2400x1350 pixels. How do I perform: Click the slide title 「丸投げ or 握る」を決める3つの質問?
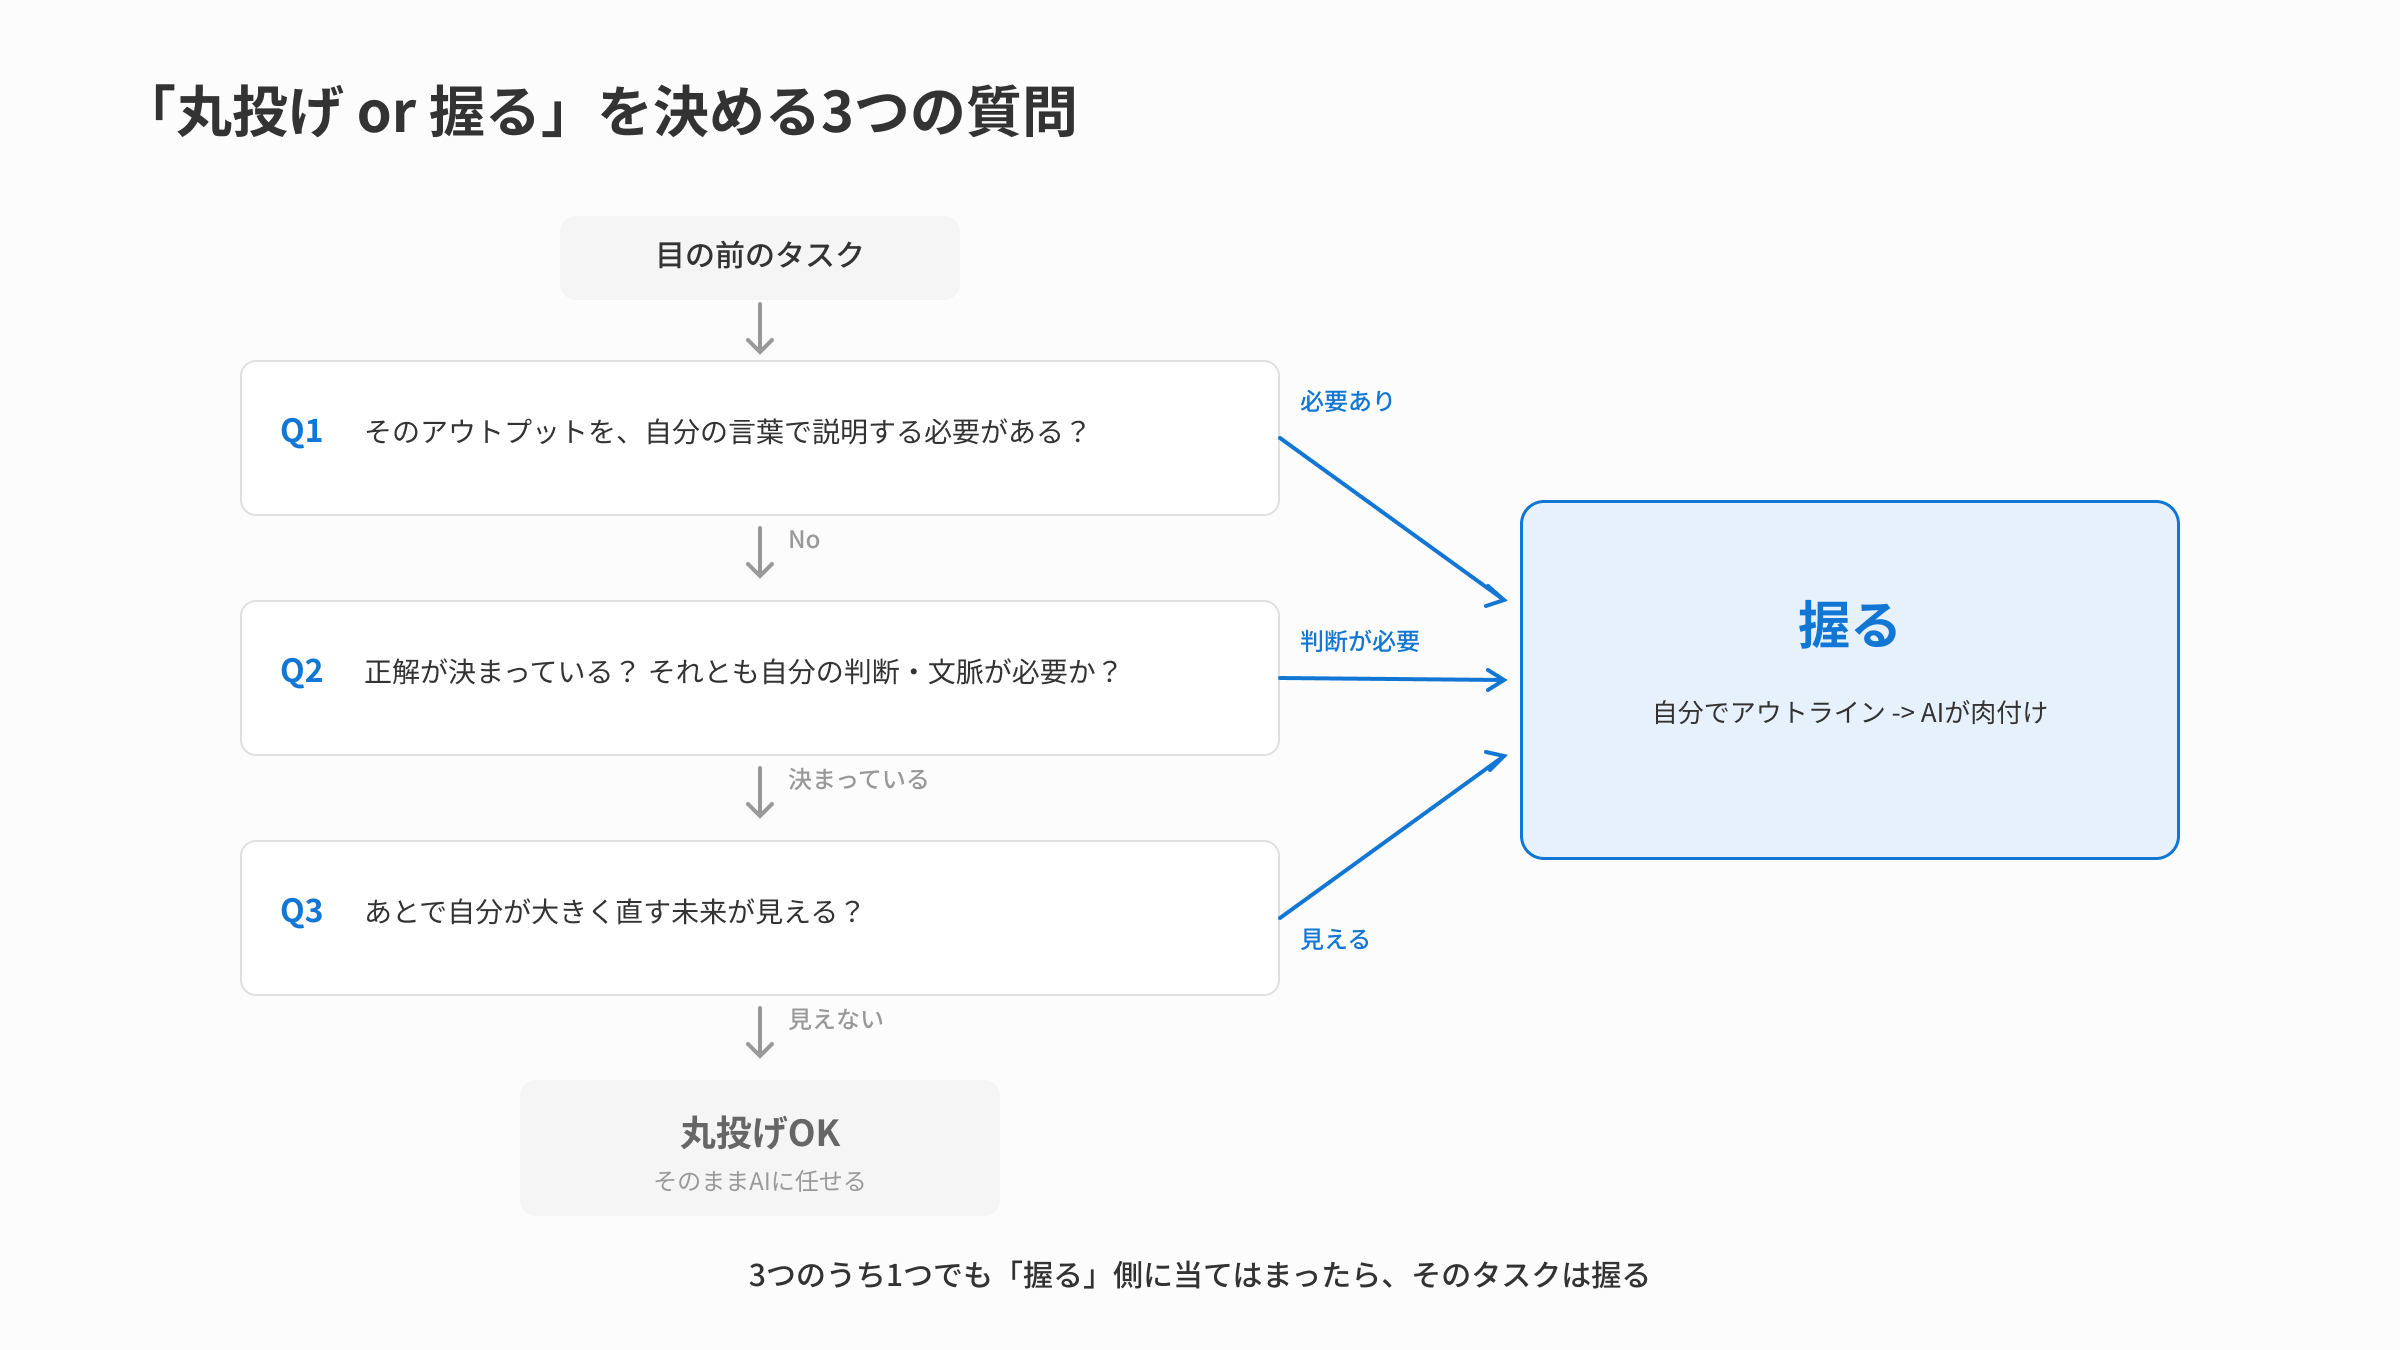pos(611,111)
